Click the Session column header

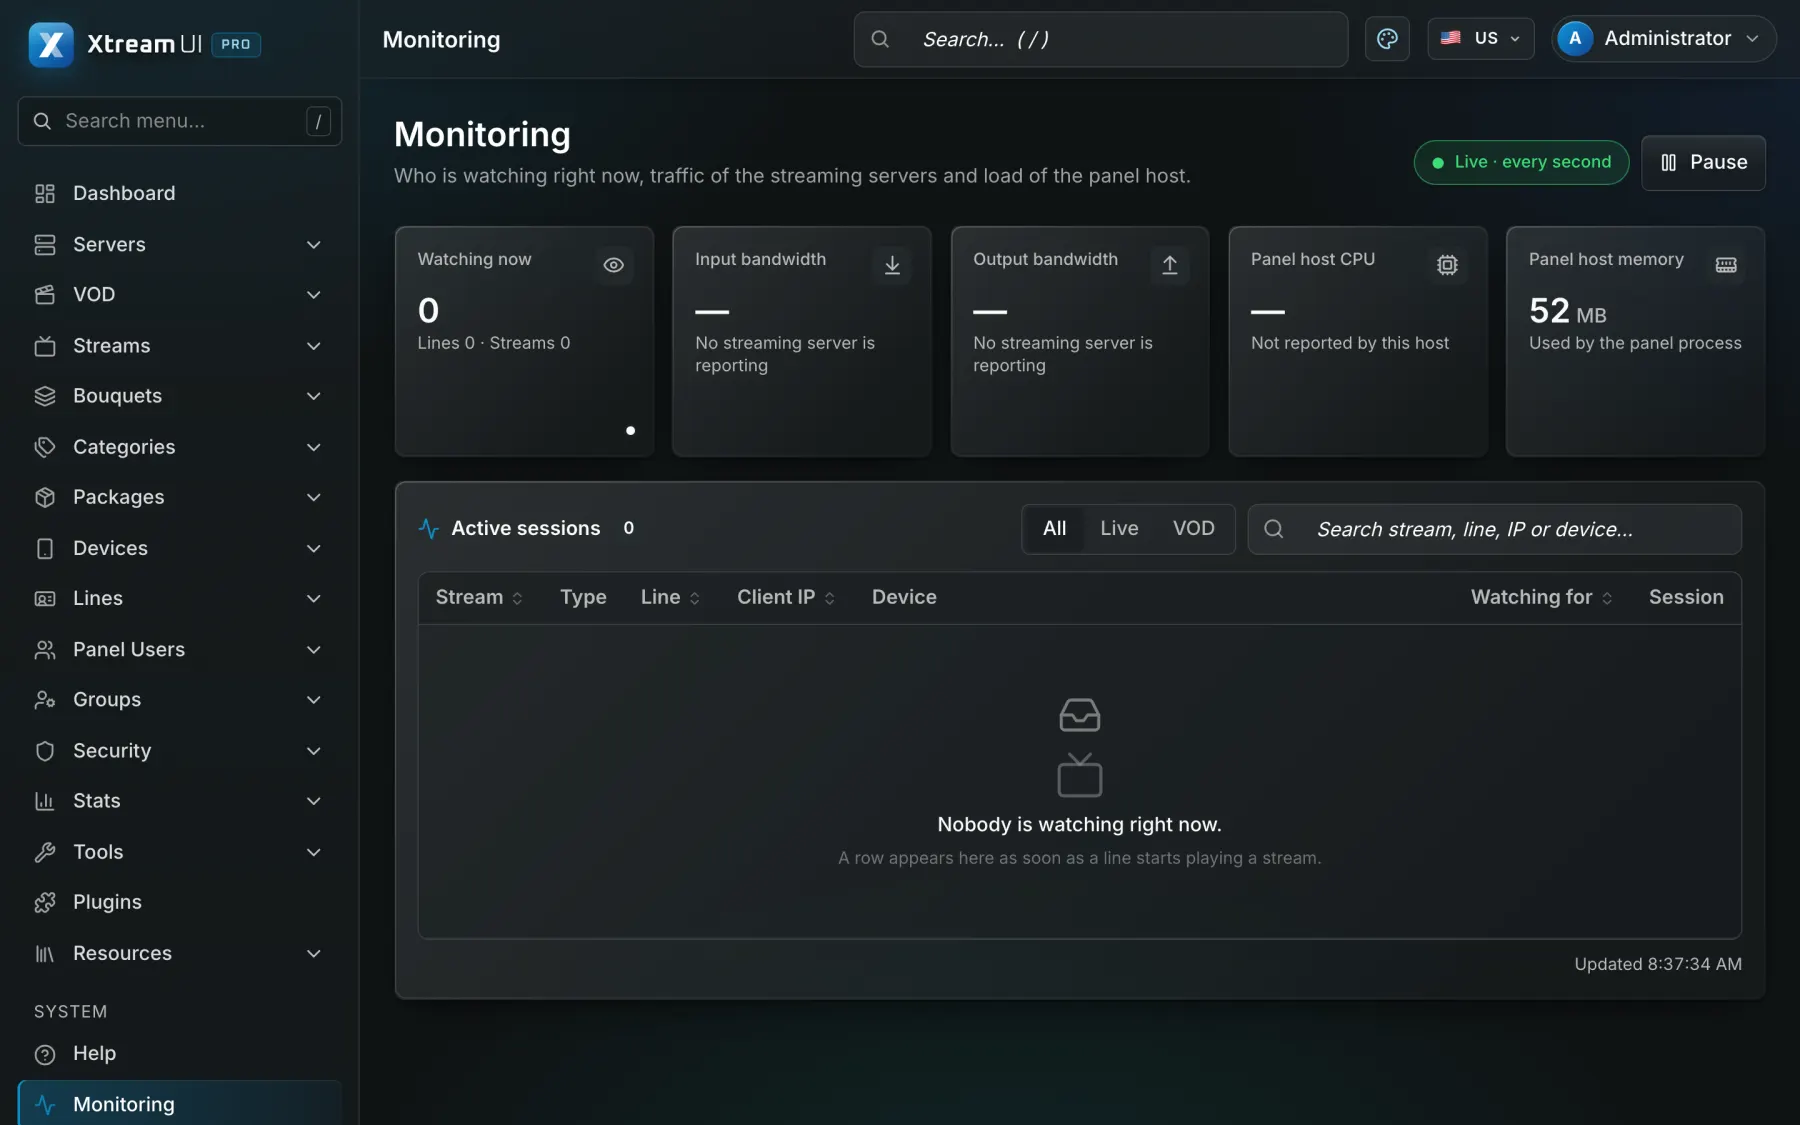[x=1686, y=597]
